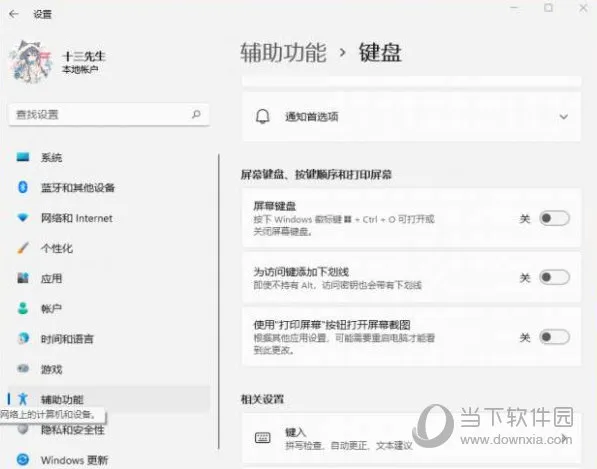Open 系统 settings category
The height and width of the screenshot is (469, 597).
pyautogui.click(x=109, y=157)
